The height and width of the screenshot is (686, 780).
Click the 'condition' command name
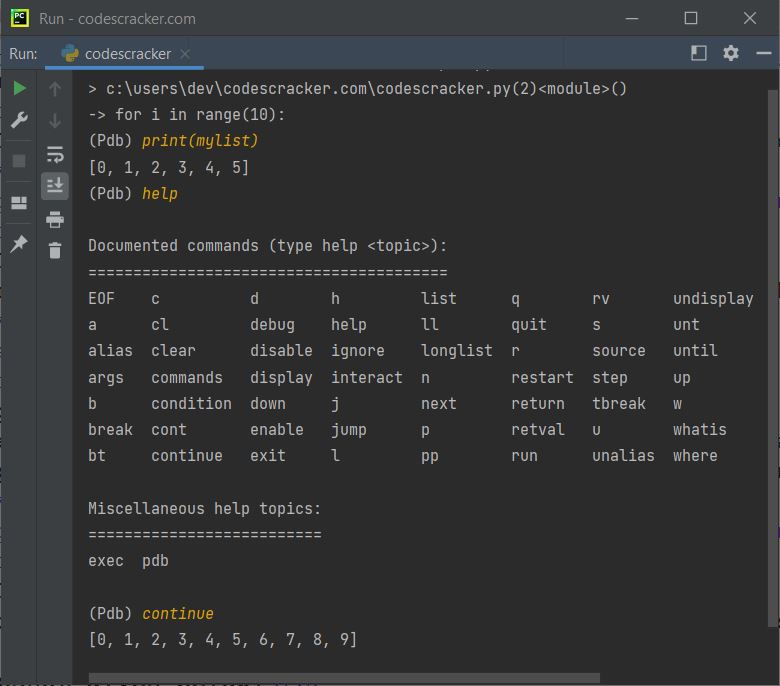click(x=191, y=403)
